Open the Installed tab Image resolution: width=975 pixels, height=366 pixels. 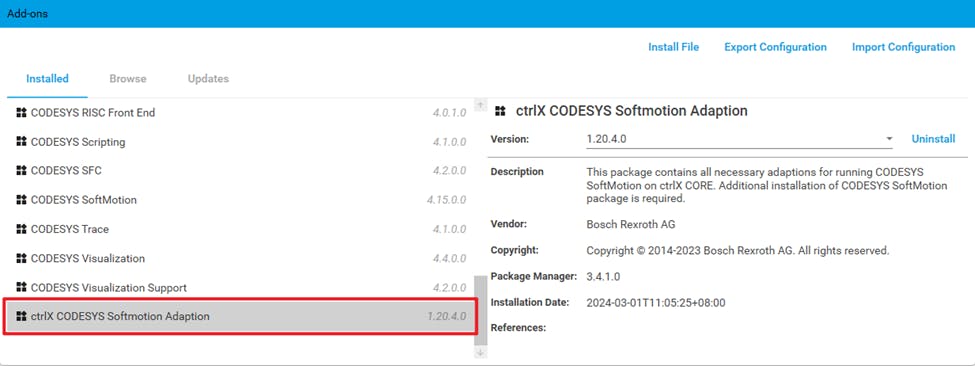point(47,79)
